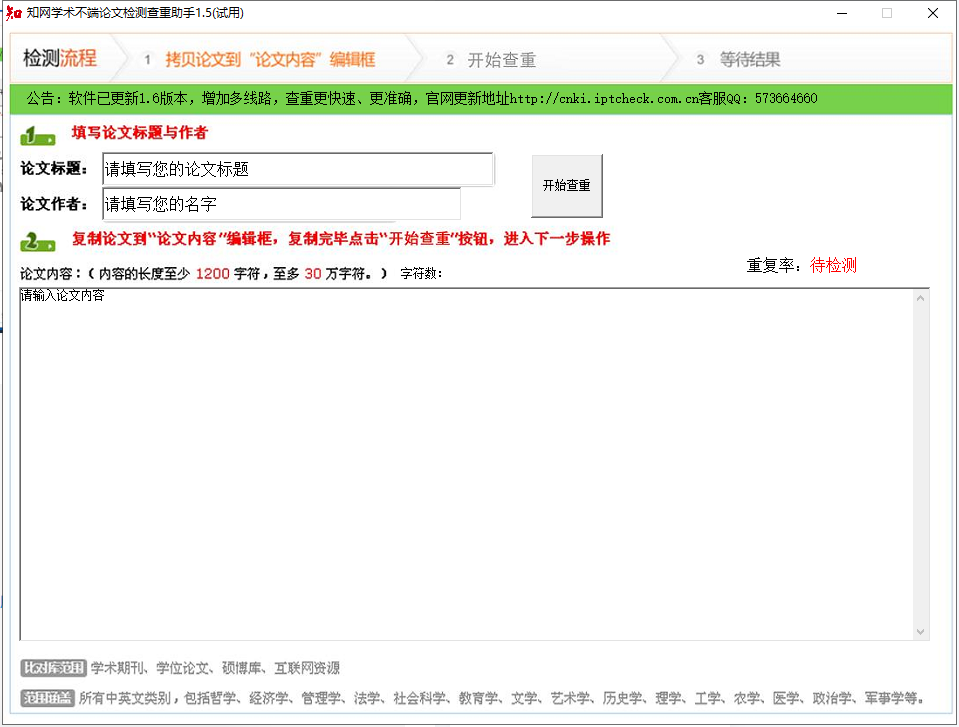
Task: Minimize the 查重助手 window
Action: coord(842,13)
